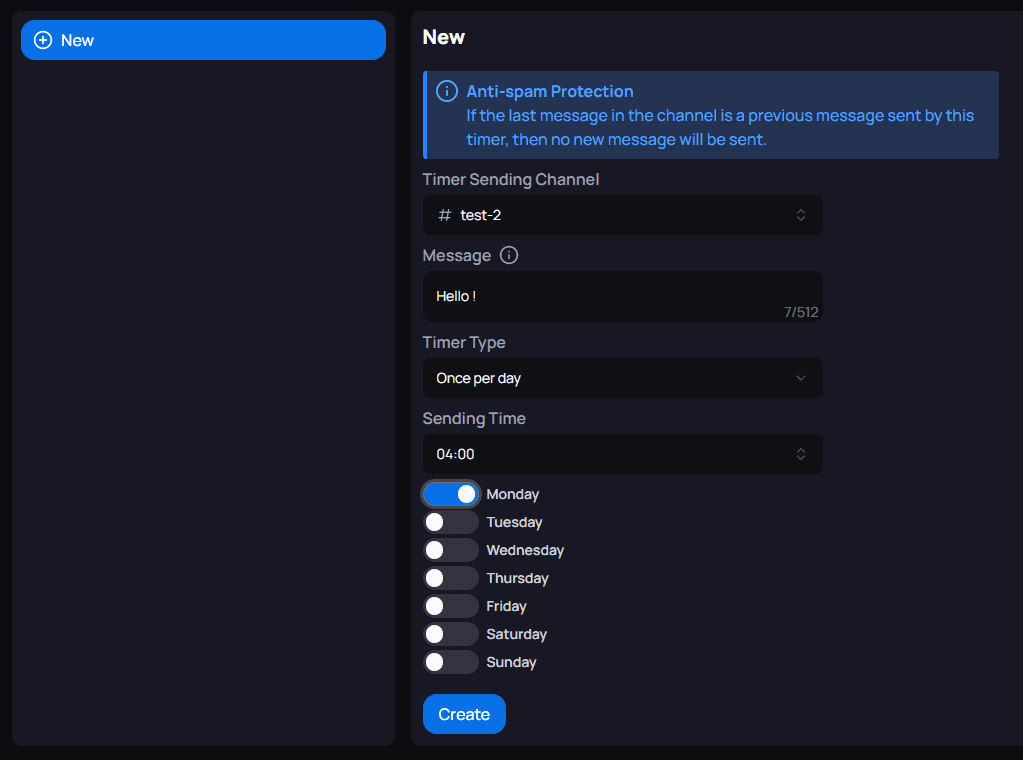The width and height of the screenshot is (1023, 760).
Task: Open the 04:00 Sending Time selector
Action: [620, 454]
